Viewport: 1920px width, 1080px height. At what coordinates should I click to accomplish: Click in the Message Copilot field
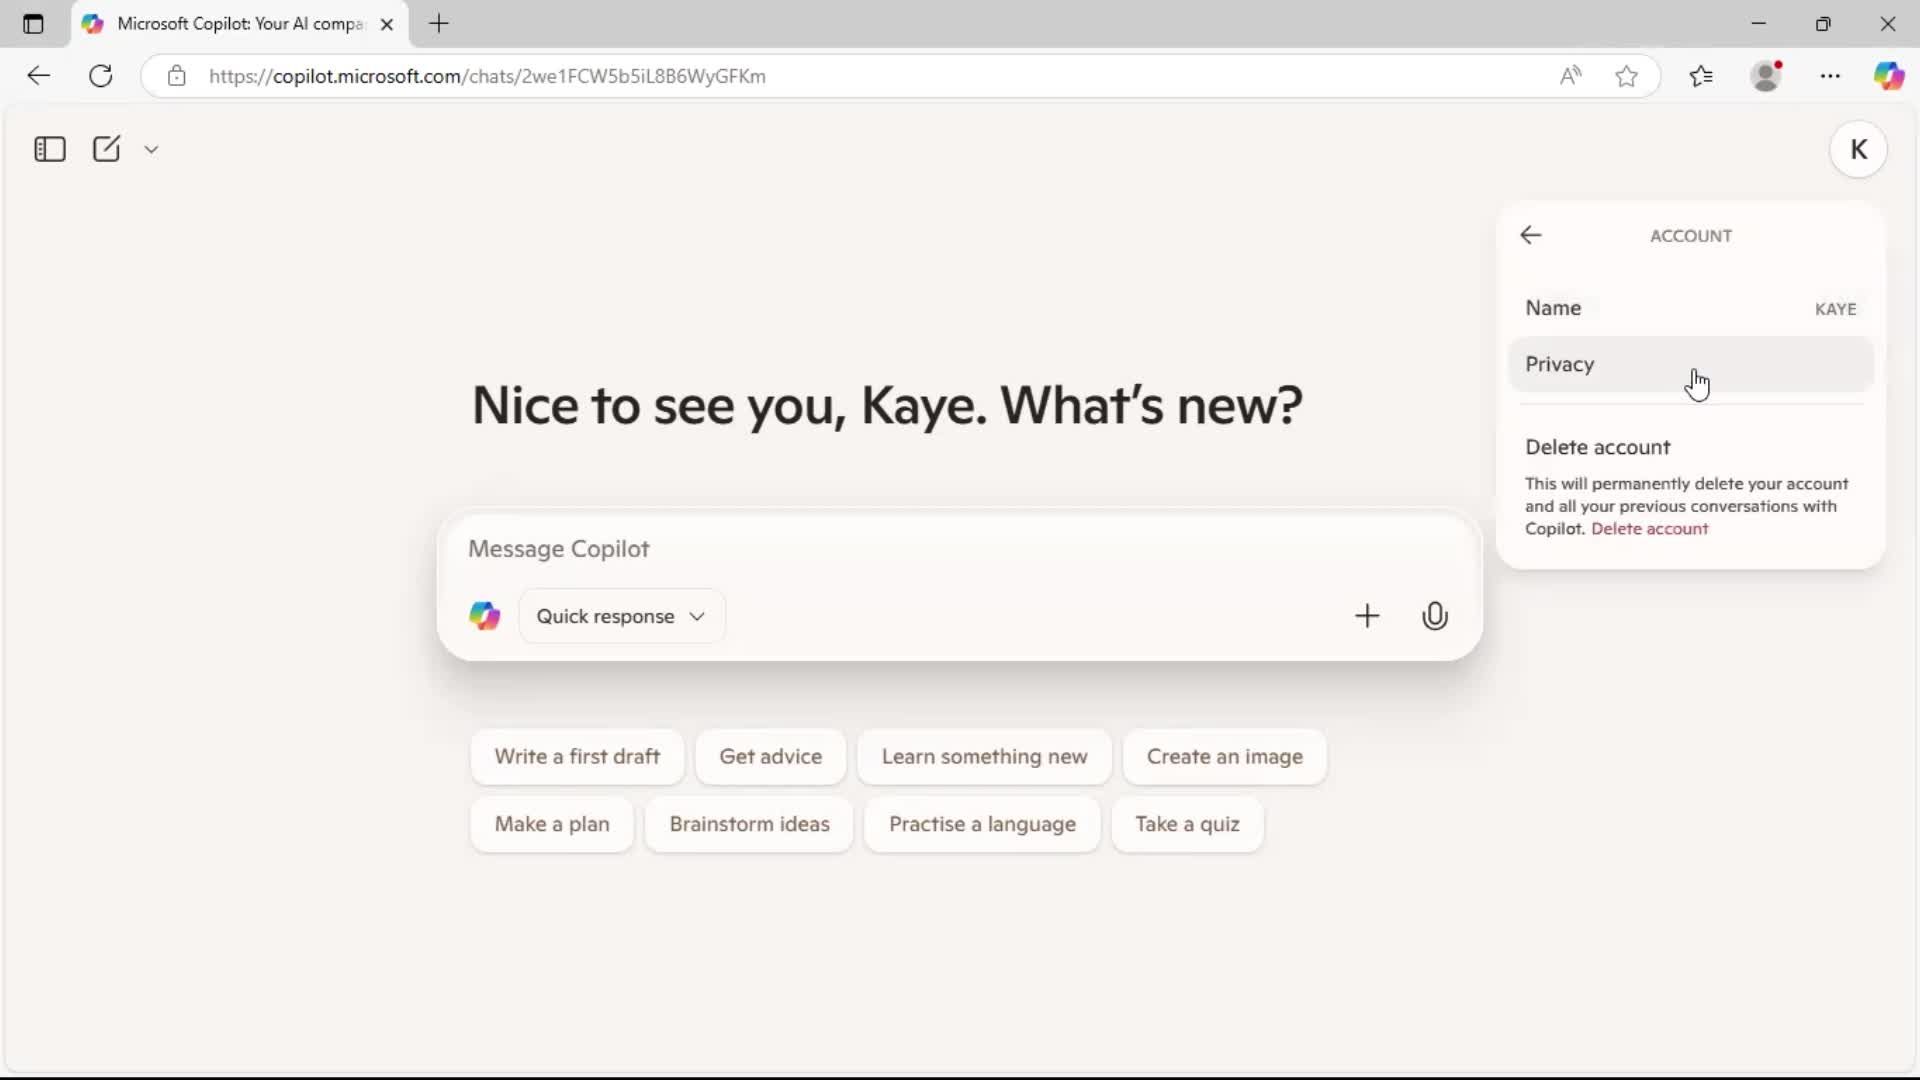coord(900,549)
